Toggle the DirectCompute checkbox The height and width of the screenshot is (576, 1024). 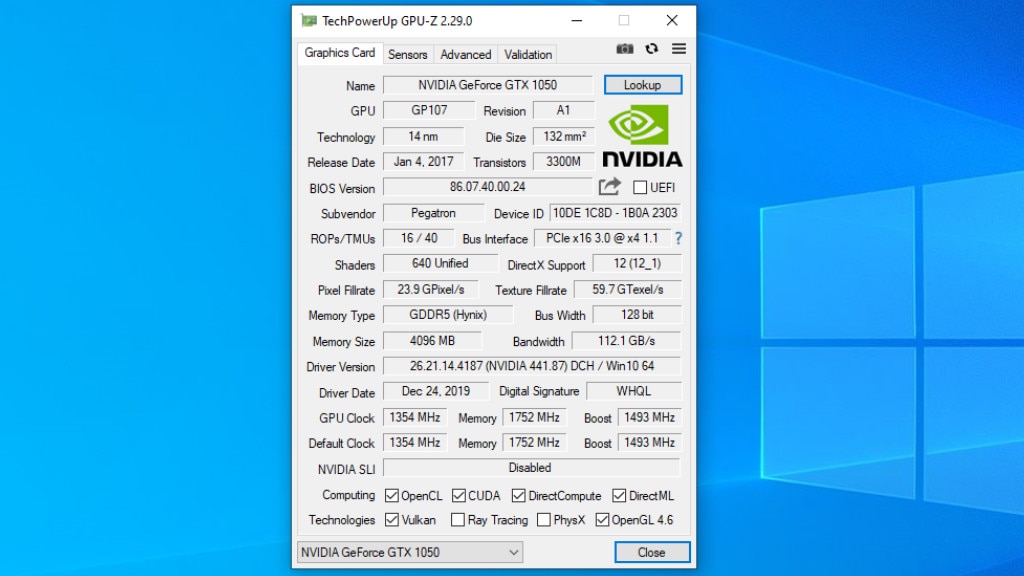(519, 496)
